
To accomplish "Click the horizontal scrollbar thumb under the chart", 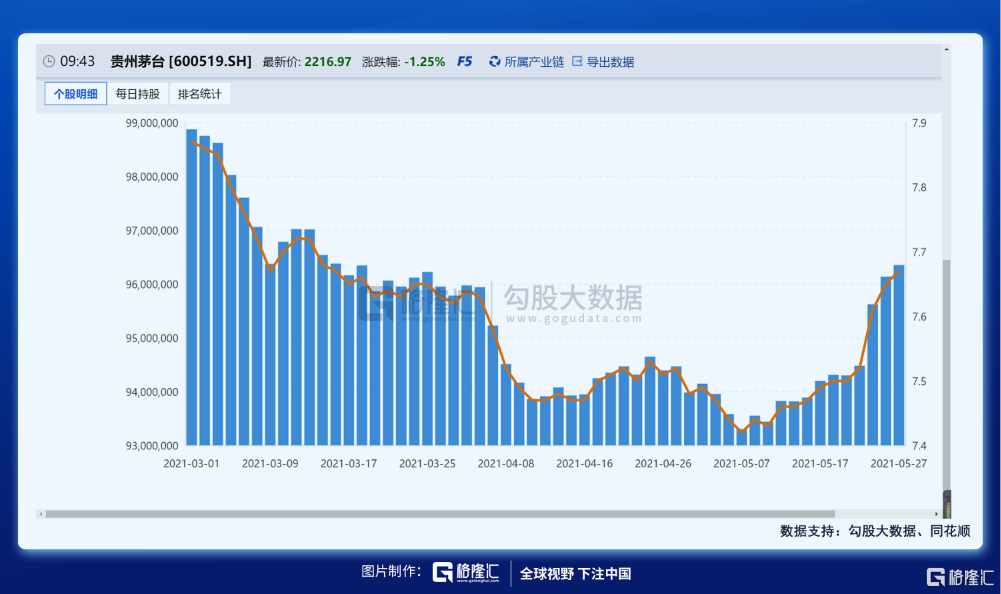I will tap(440, 514).
